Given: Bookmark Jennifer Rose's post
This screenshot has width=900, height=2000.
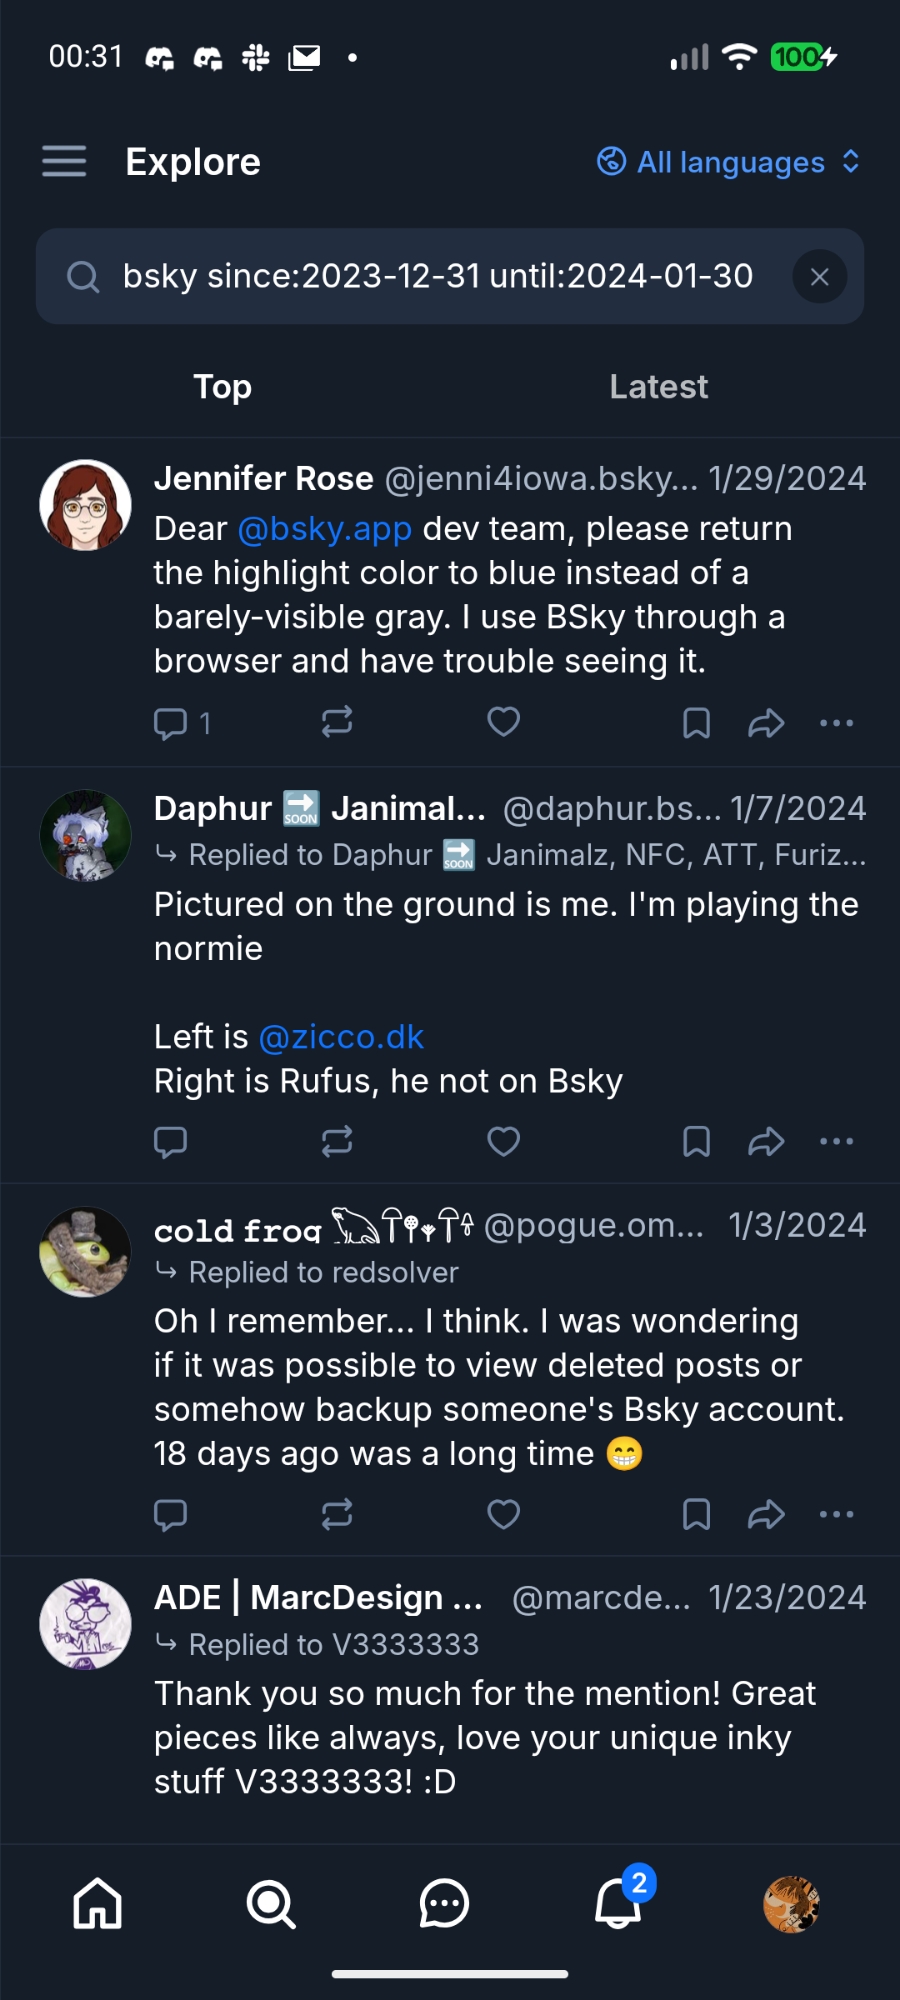Looking at the screenshot, I should [696, 722].
